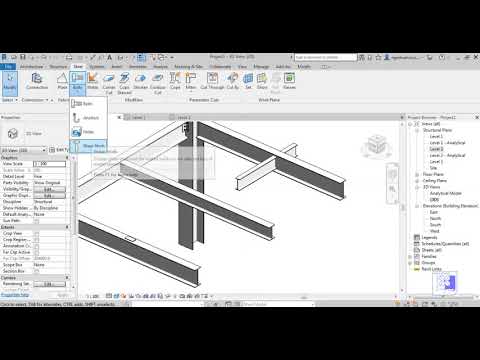Click Edit for Graphic Display Options

(x=49, y=196)
